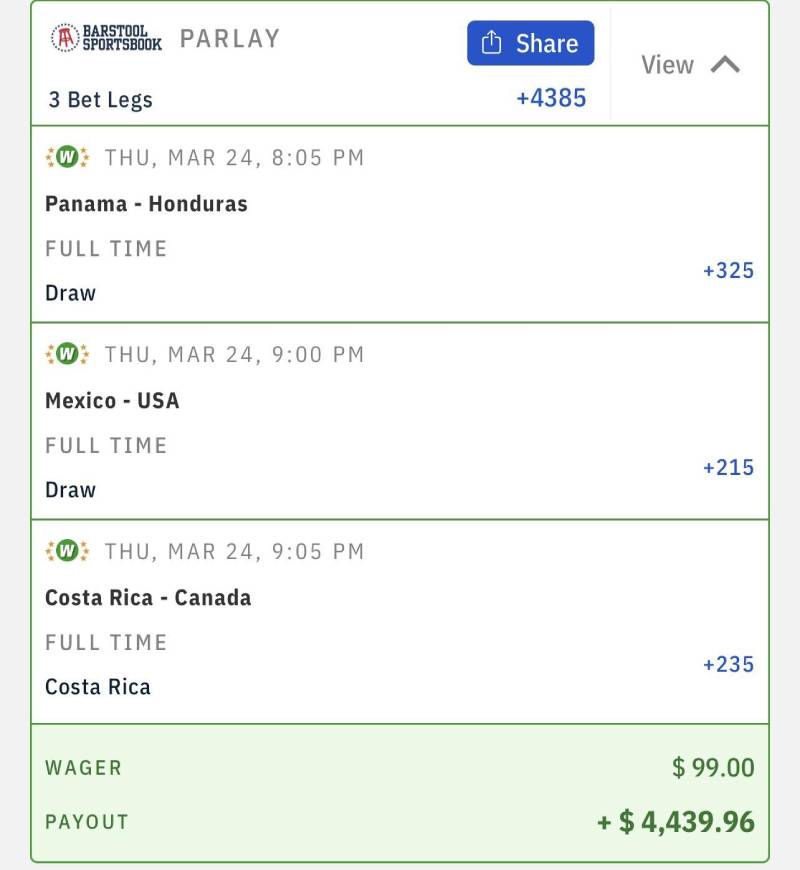Click the PARLAY header label
The height and width of the screenshot is (870, 800).
pyautogui.click(x=229, y=38)
